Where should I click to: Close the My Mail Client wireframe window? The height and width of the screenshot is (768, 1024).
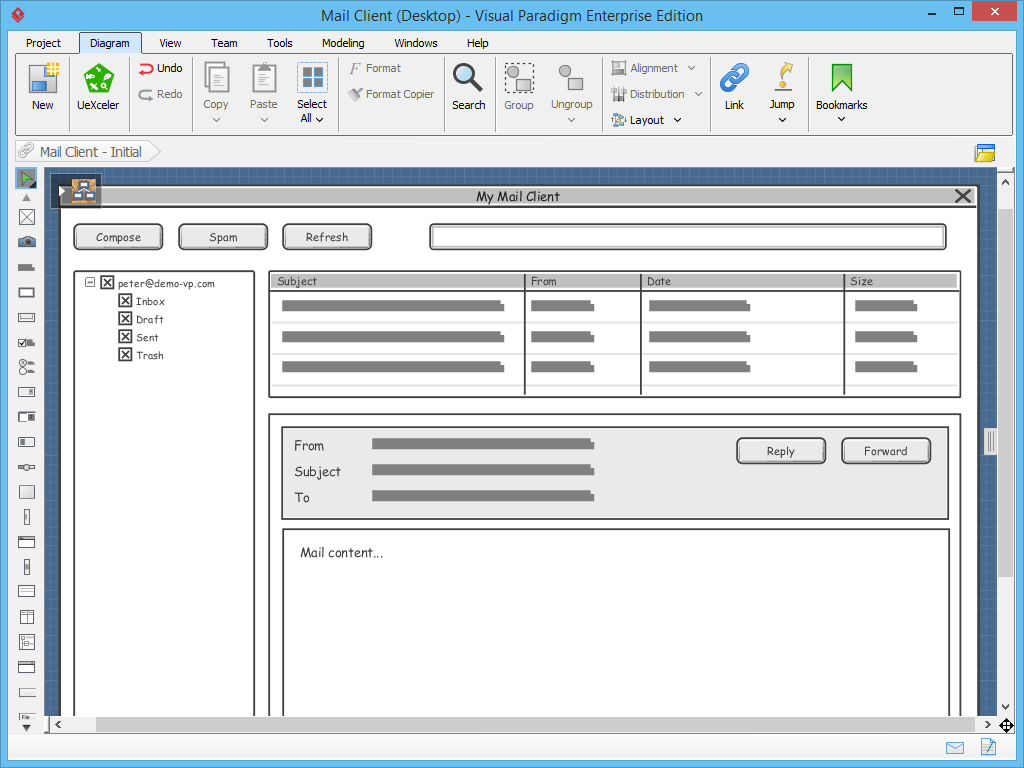pos(963,196)
